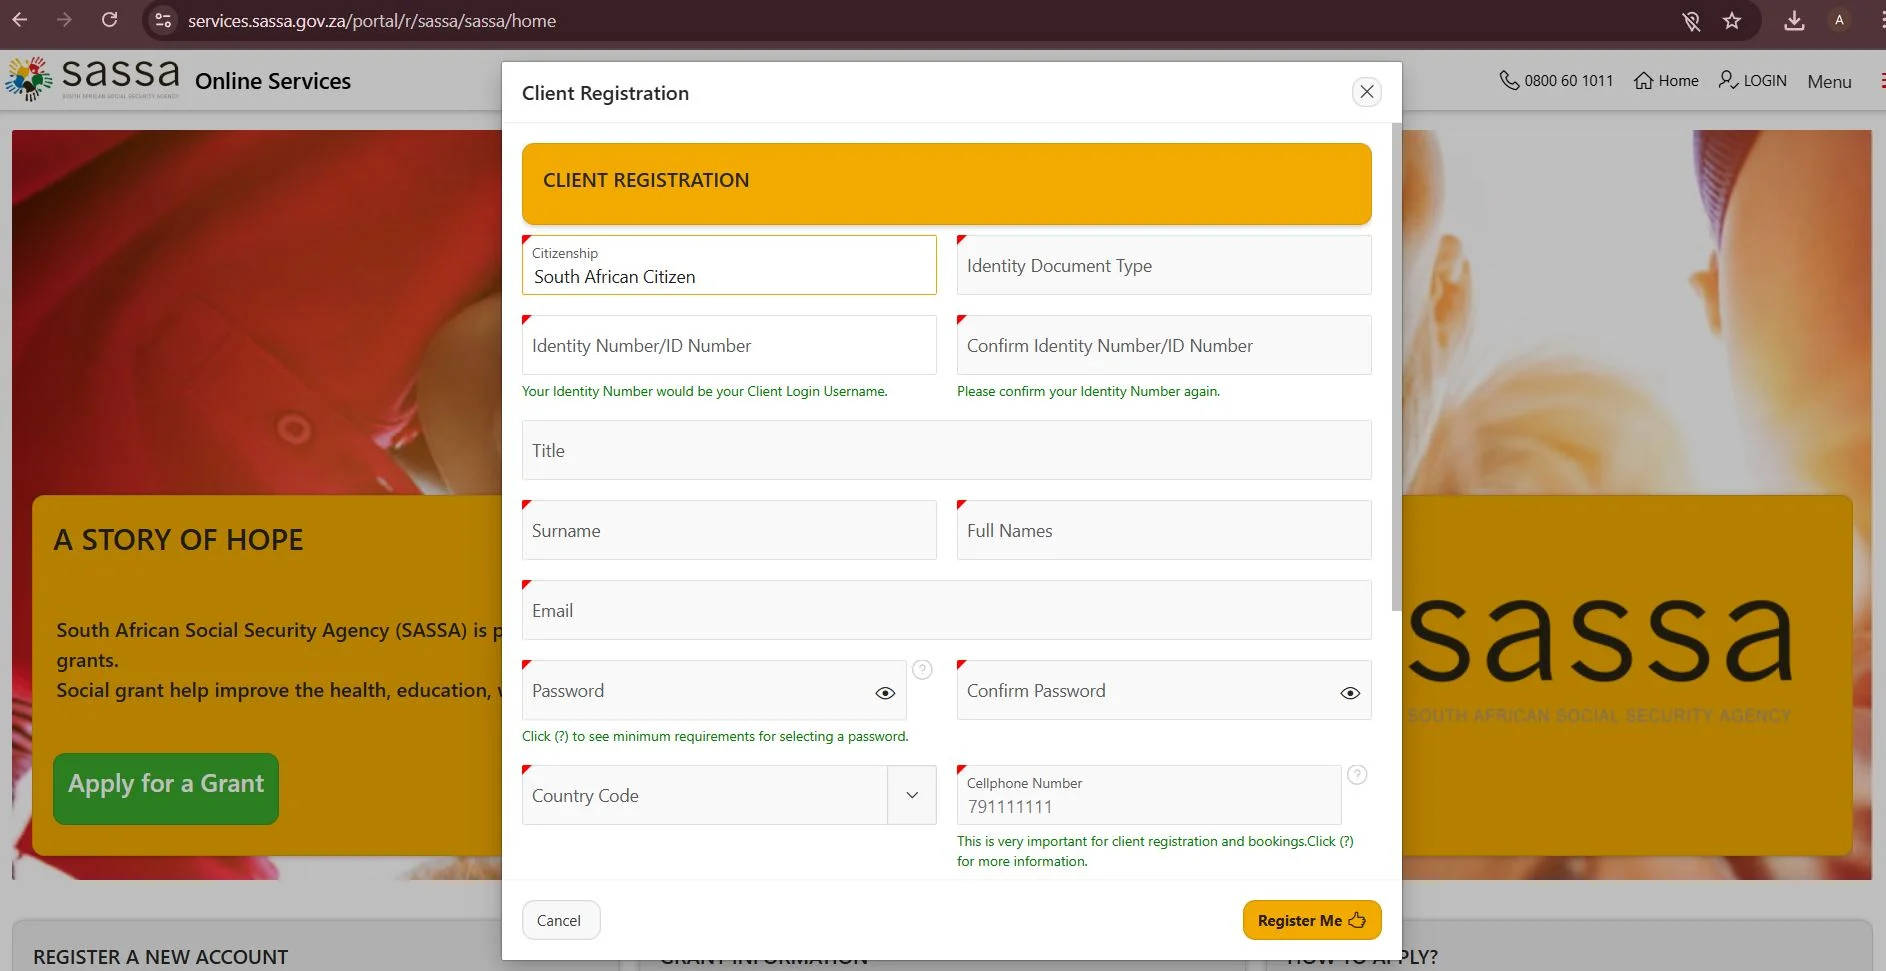Open the Title selection field

(946, 451)
